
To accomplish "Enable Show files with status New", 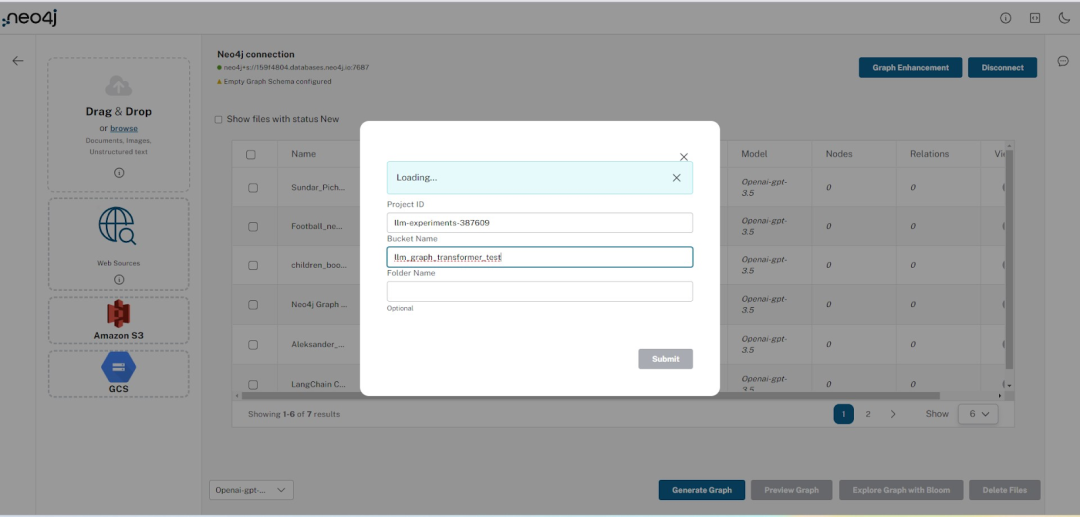I will tap(219, 120).
